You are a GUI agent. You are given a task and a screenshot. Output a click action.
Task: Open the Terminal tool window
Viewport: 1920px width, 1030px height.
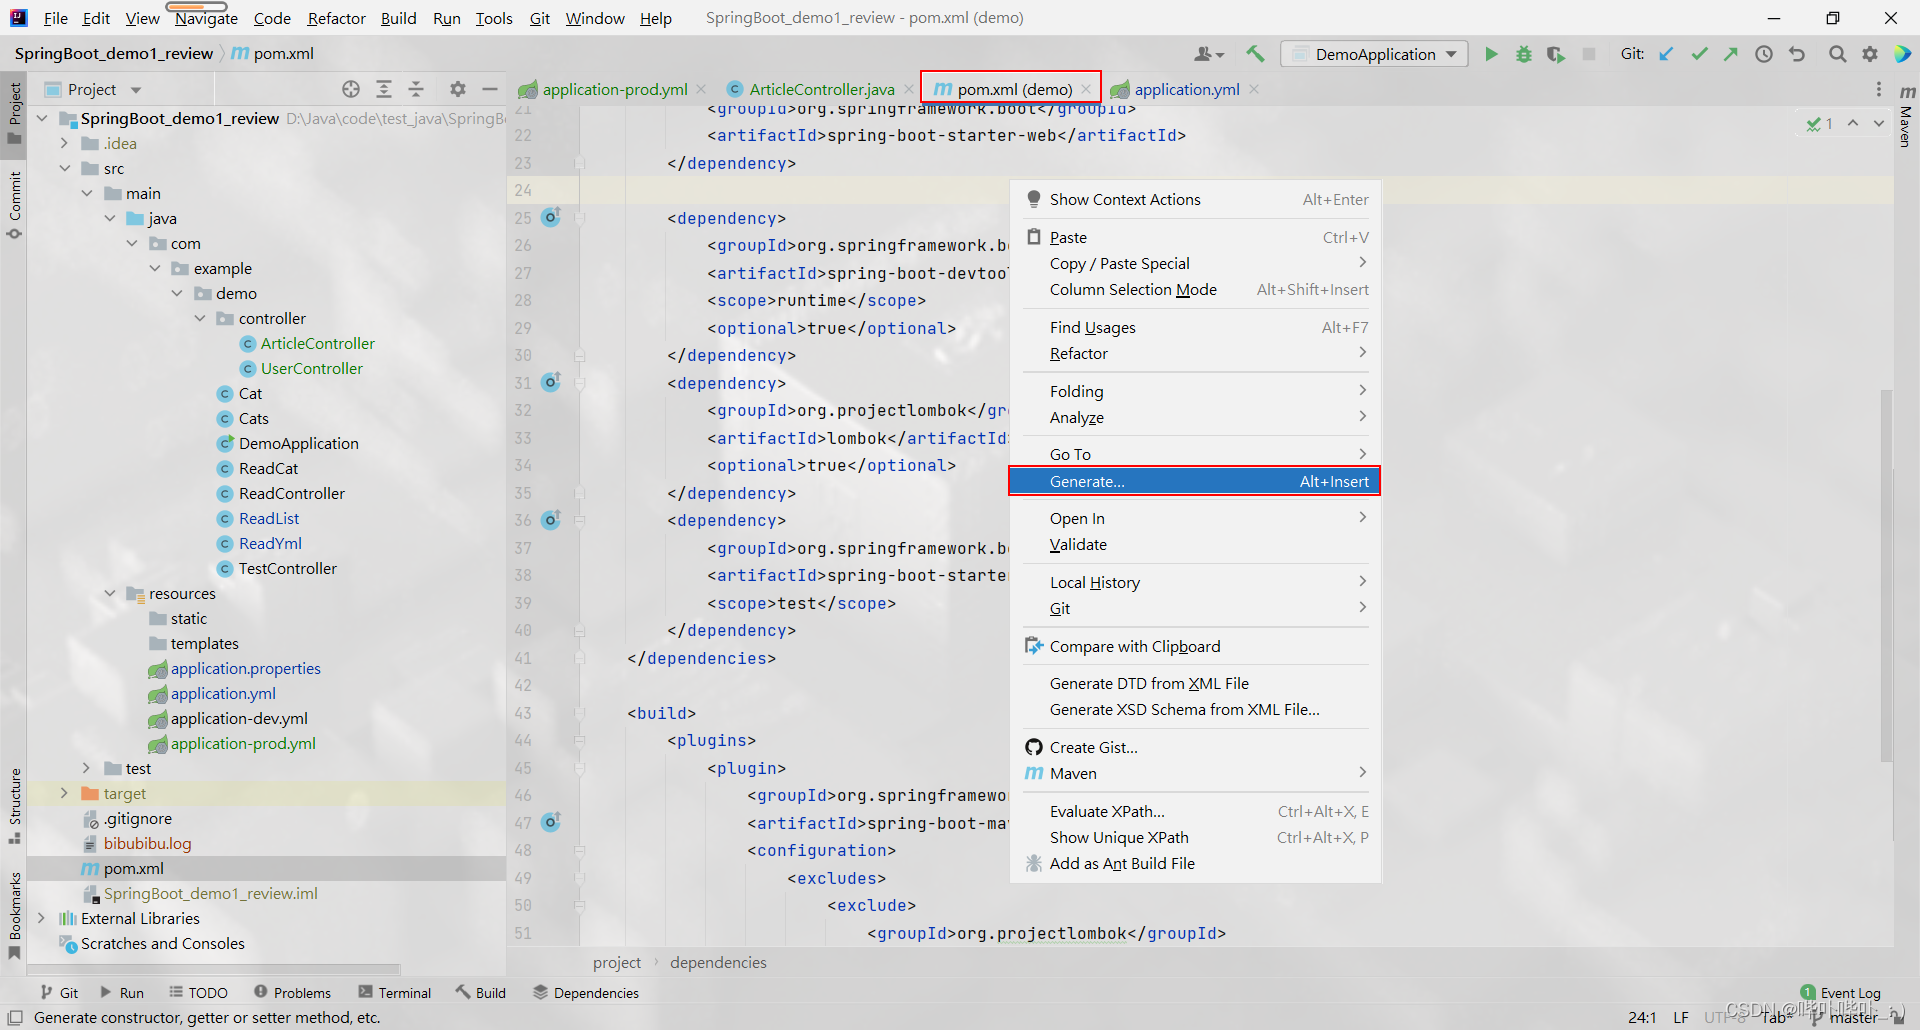tap(395, 992)
